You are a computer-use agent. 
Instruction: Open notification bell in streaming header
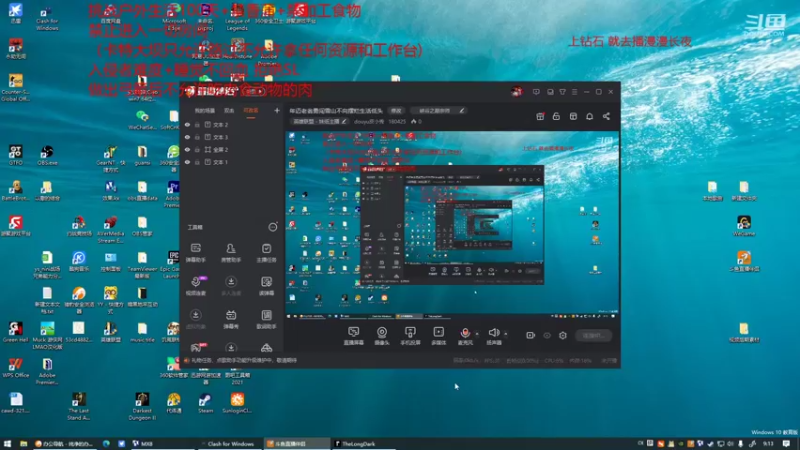(x=589, y=116)
